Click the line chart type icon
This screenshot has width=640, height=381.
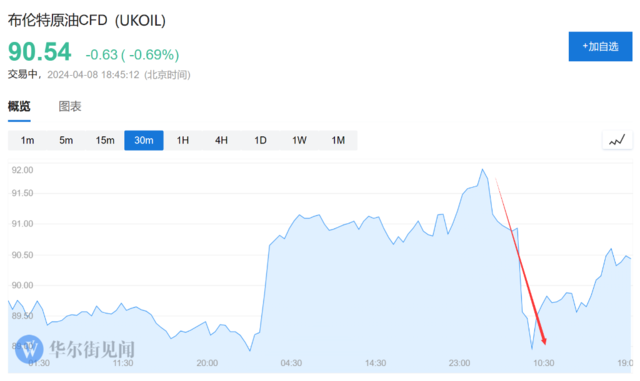(617, 140)
